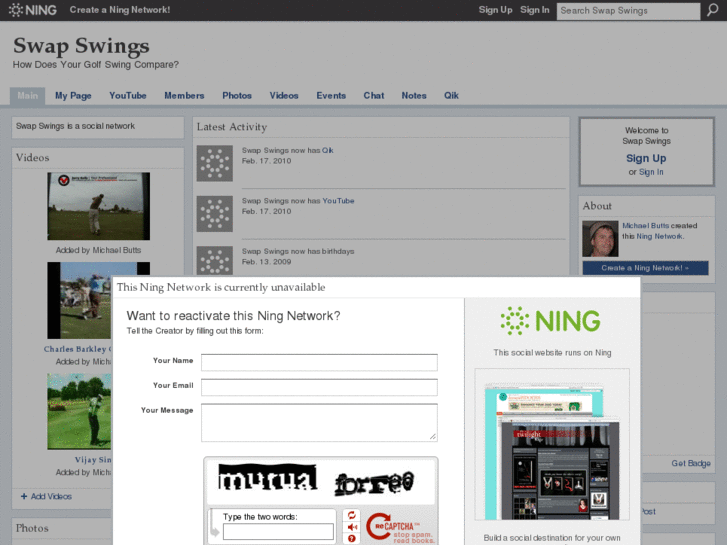The height and width of the screenshot is (545, 727).
Task: Click the Your Email input field
Action: pyautogui.click(x=319, y=387)
